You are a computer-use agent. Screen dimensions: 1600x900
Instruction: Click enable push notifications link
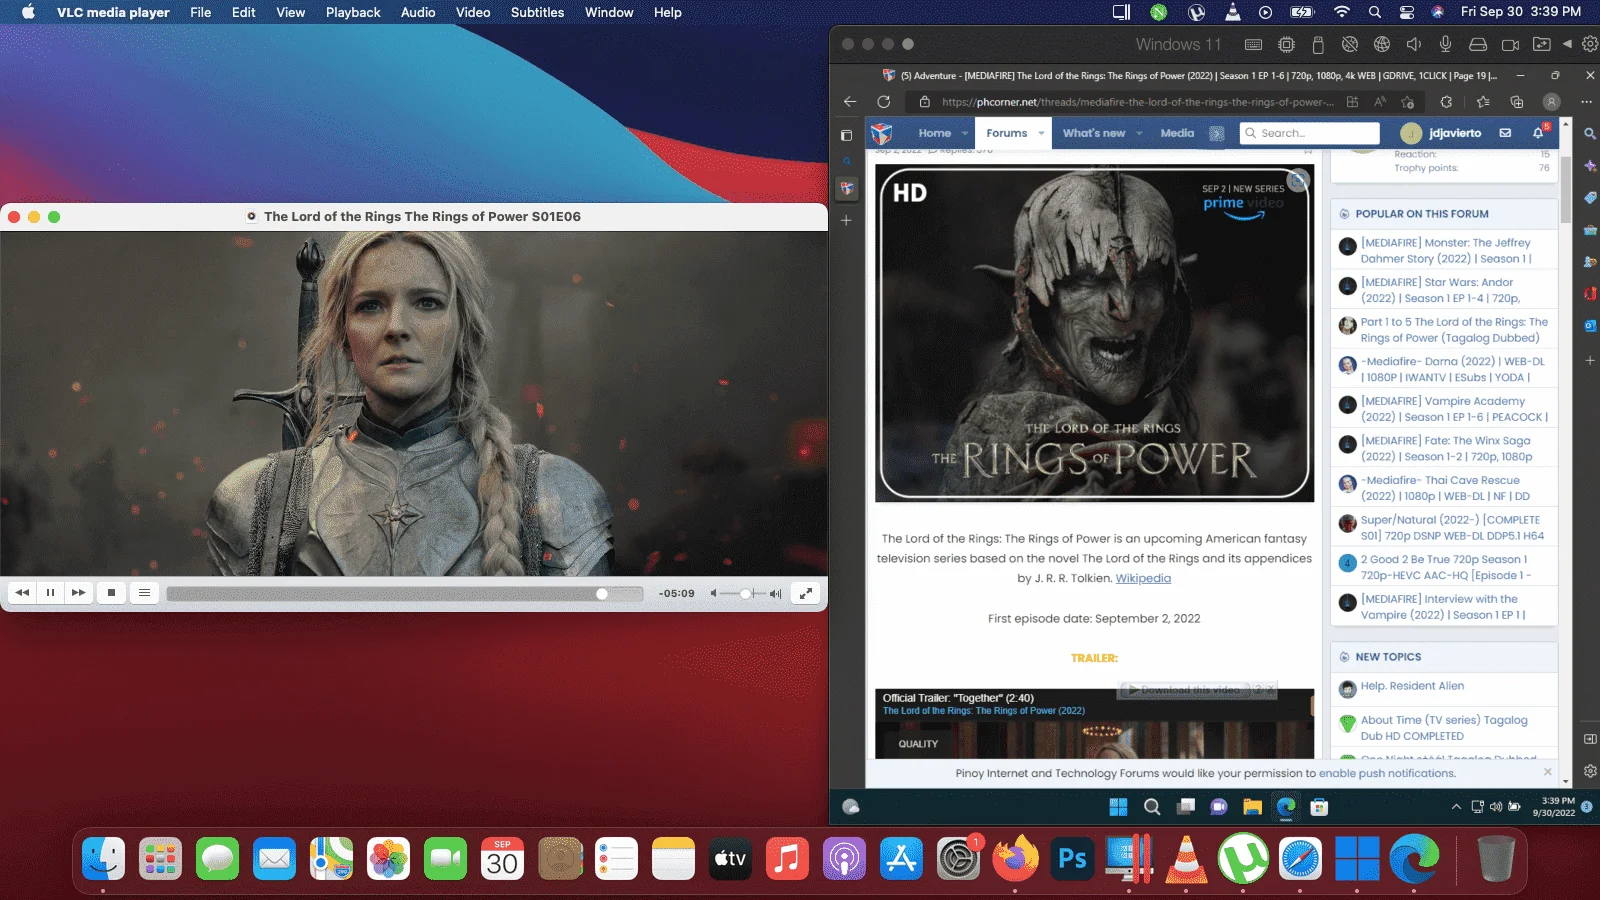(1387, 773)
